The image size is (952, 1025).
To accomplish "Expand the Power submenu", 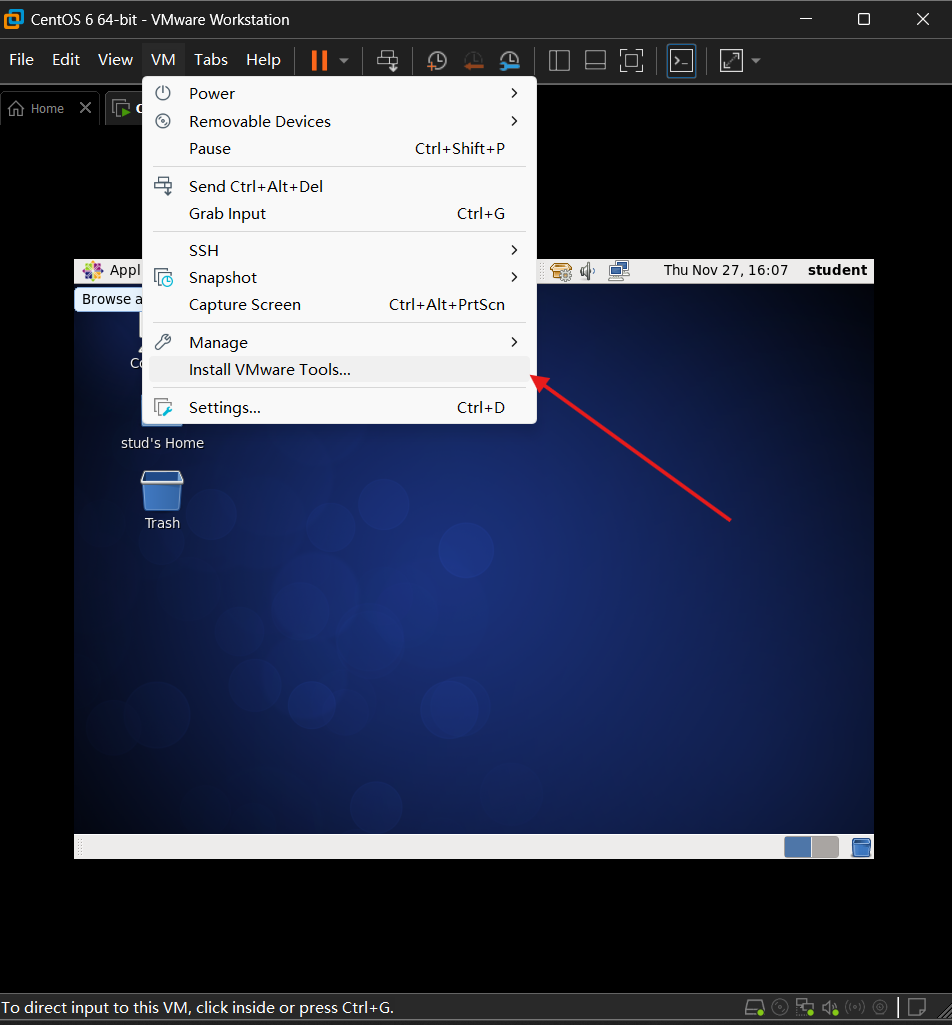I will click(x=339, y=93).
